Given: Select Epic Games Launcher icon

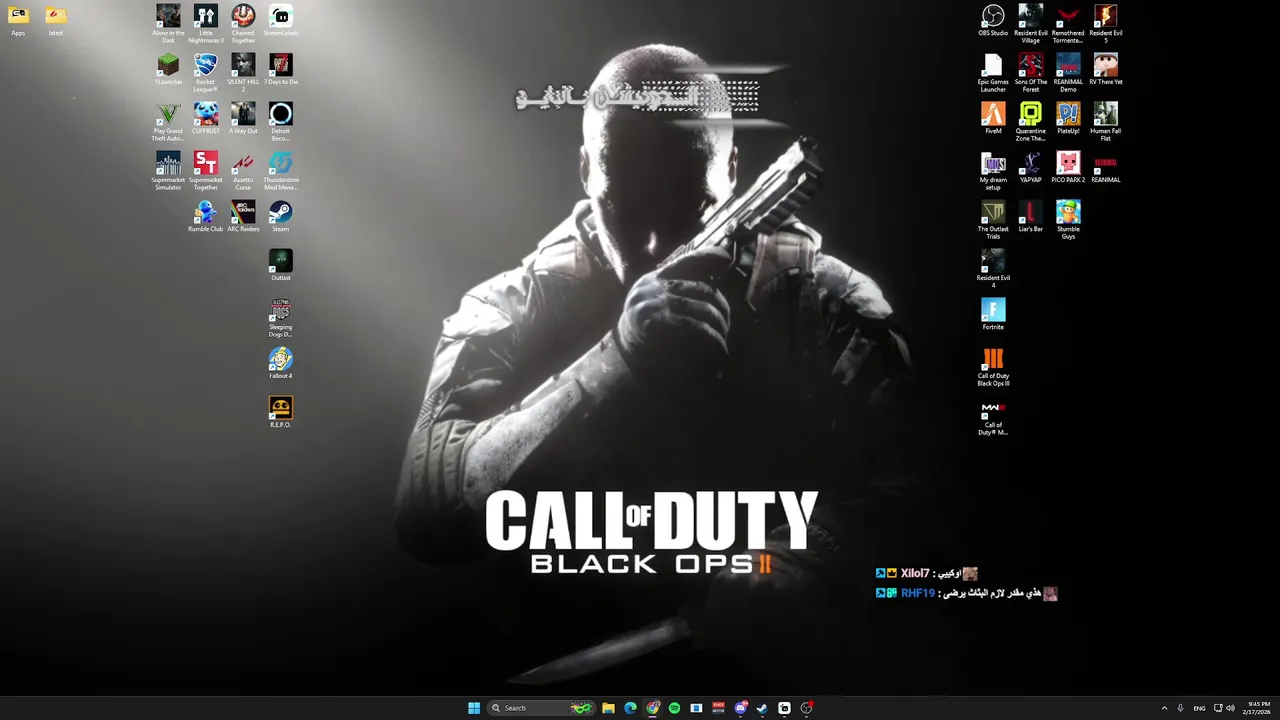Looking at the screenshot, I should [x=993, y=73].
